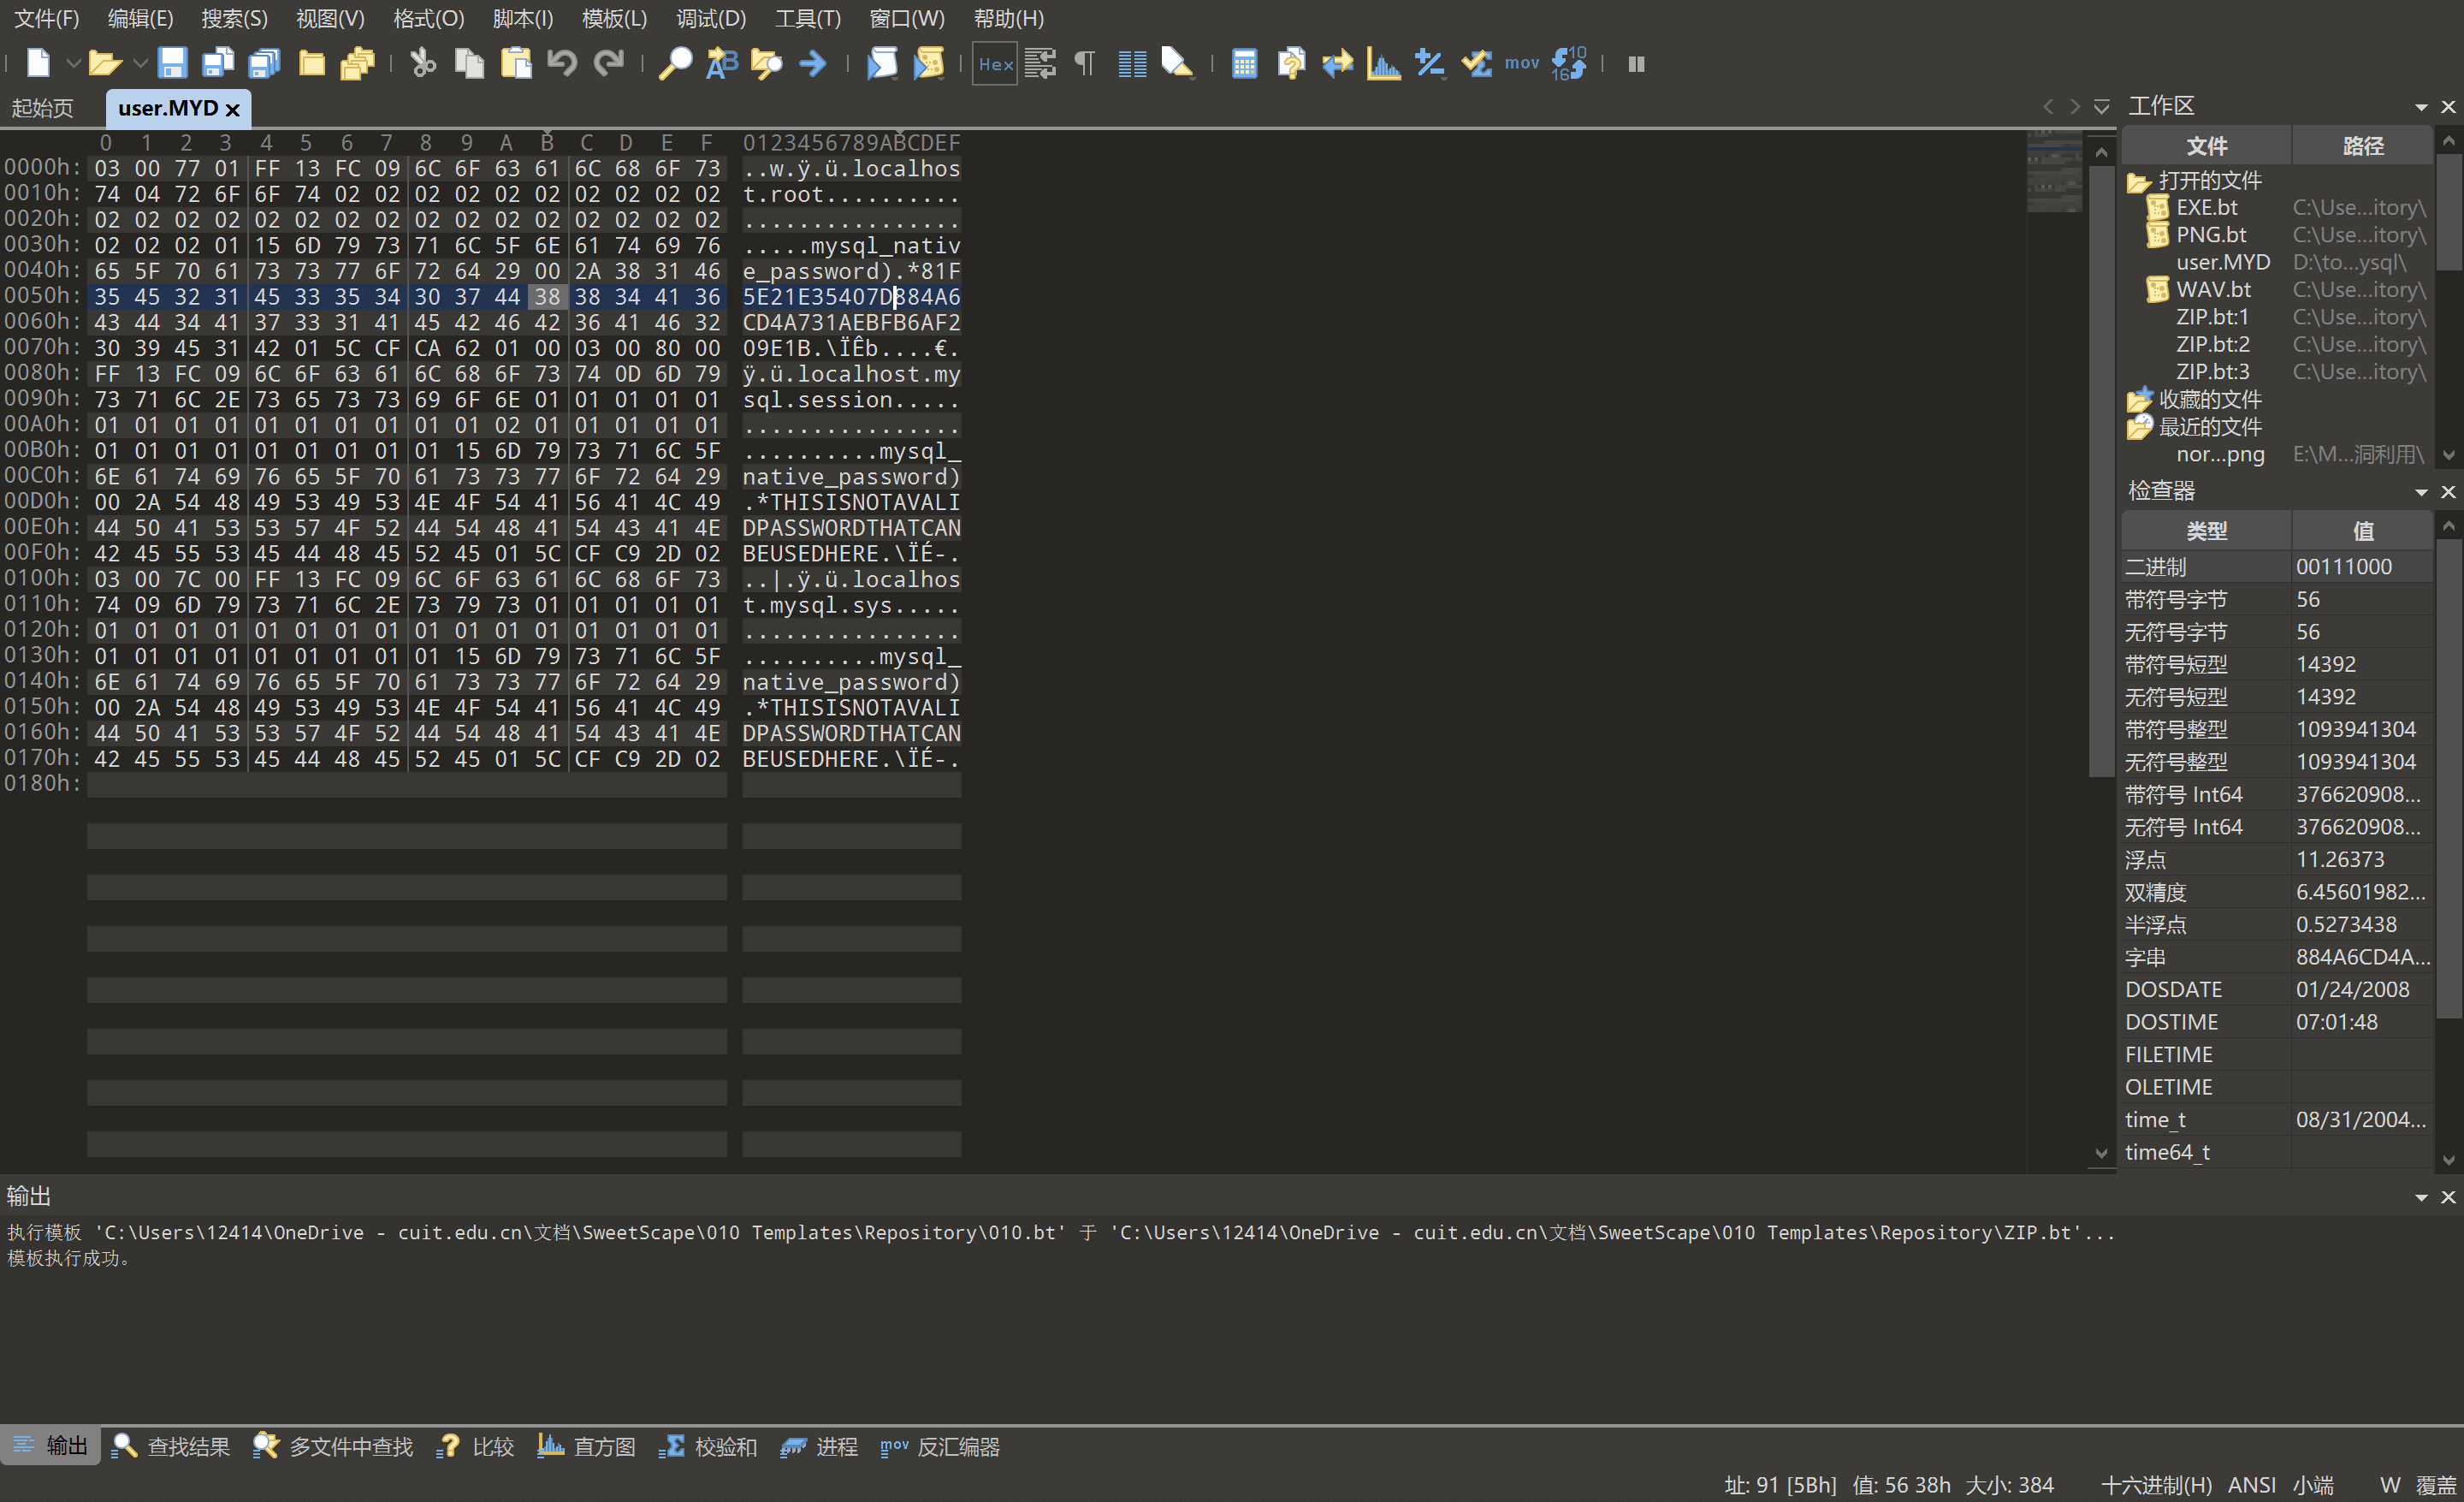
Task: Click the mov disassembler toolbar icon
Action: coord(1521,64)
